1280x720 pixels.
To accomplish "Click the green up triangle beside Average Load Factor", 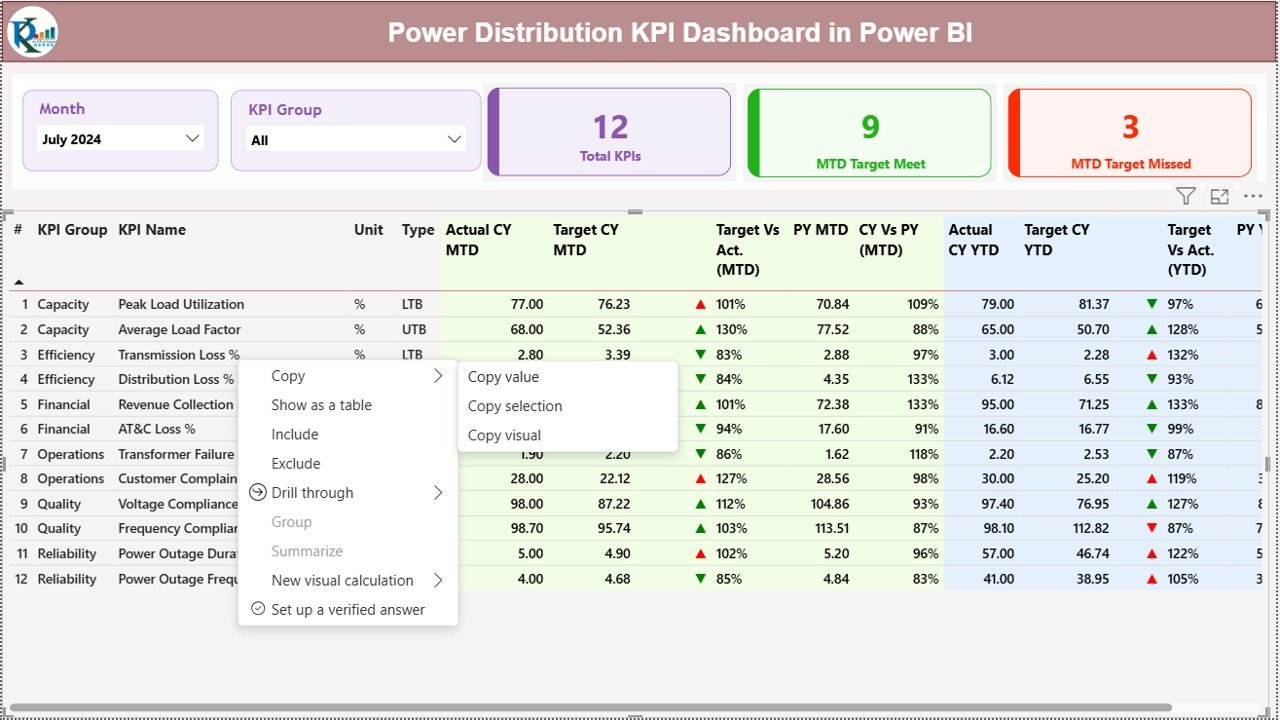I will click(700, 329).
